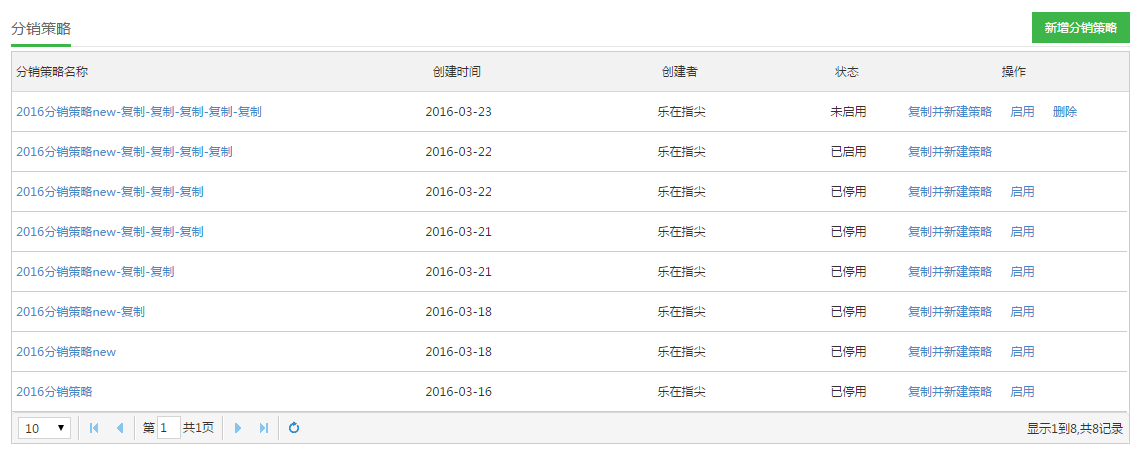Screen dimensions: 1130x455
Task: Click 复制并新建策略 in the 2016-03-16 row
Action: (950, 392)
